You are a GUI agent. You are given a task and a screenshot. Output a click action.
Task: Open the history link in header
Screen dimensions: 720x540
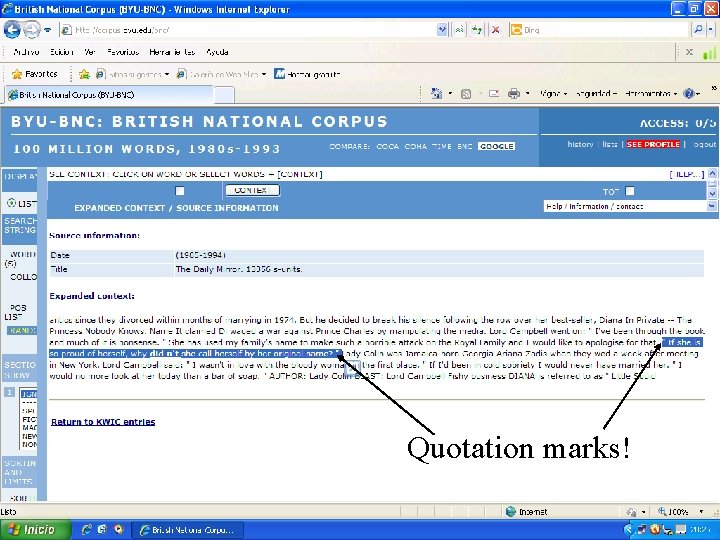pyautogui.click(x=580, y=144)
